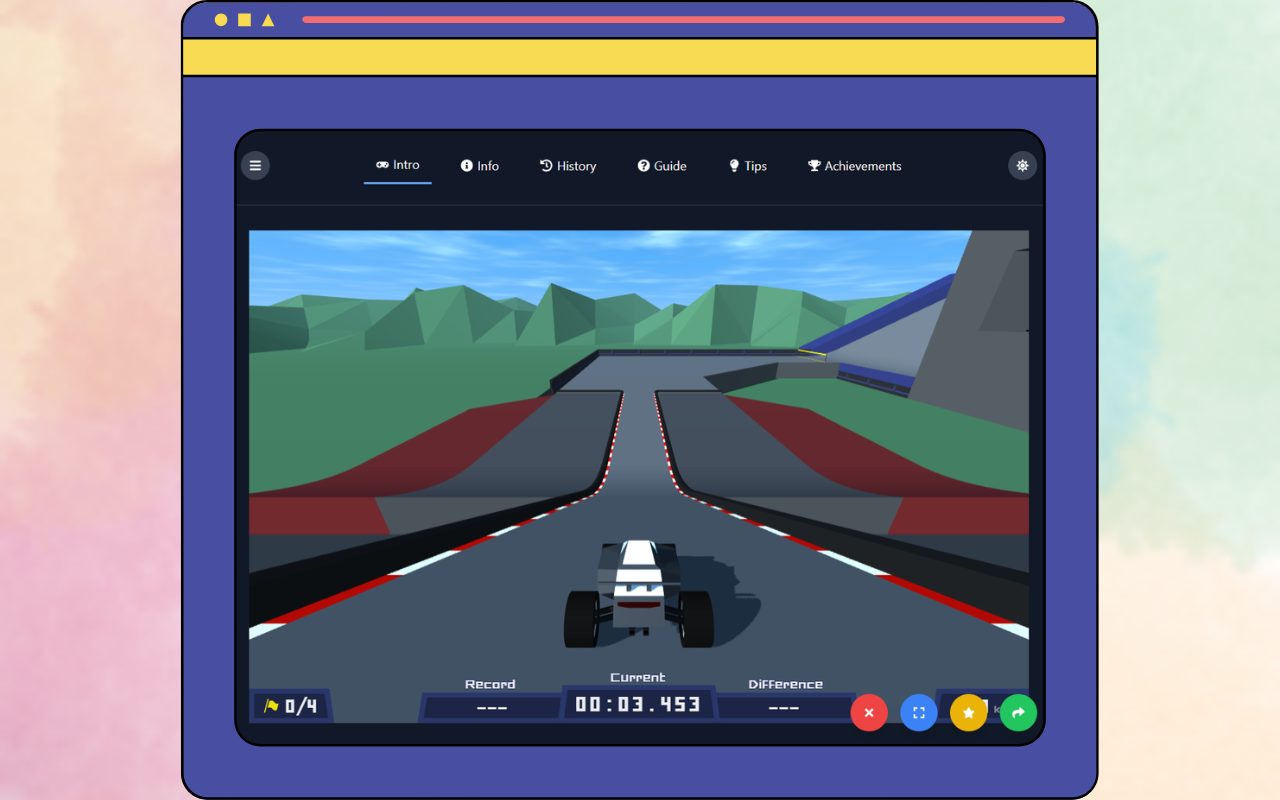Click the trophy icon on the Achievements tab
The width and height of the screenshot is (1280, 800).
pyautogui.click(x=812, y=165)
